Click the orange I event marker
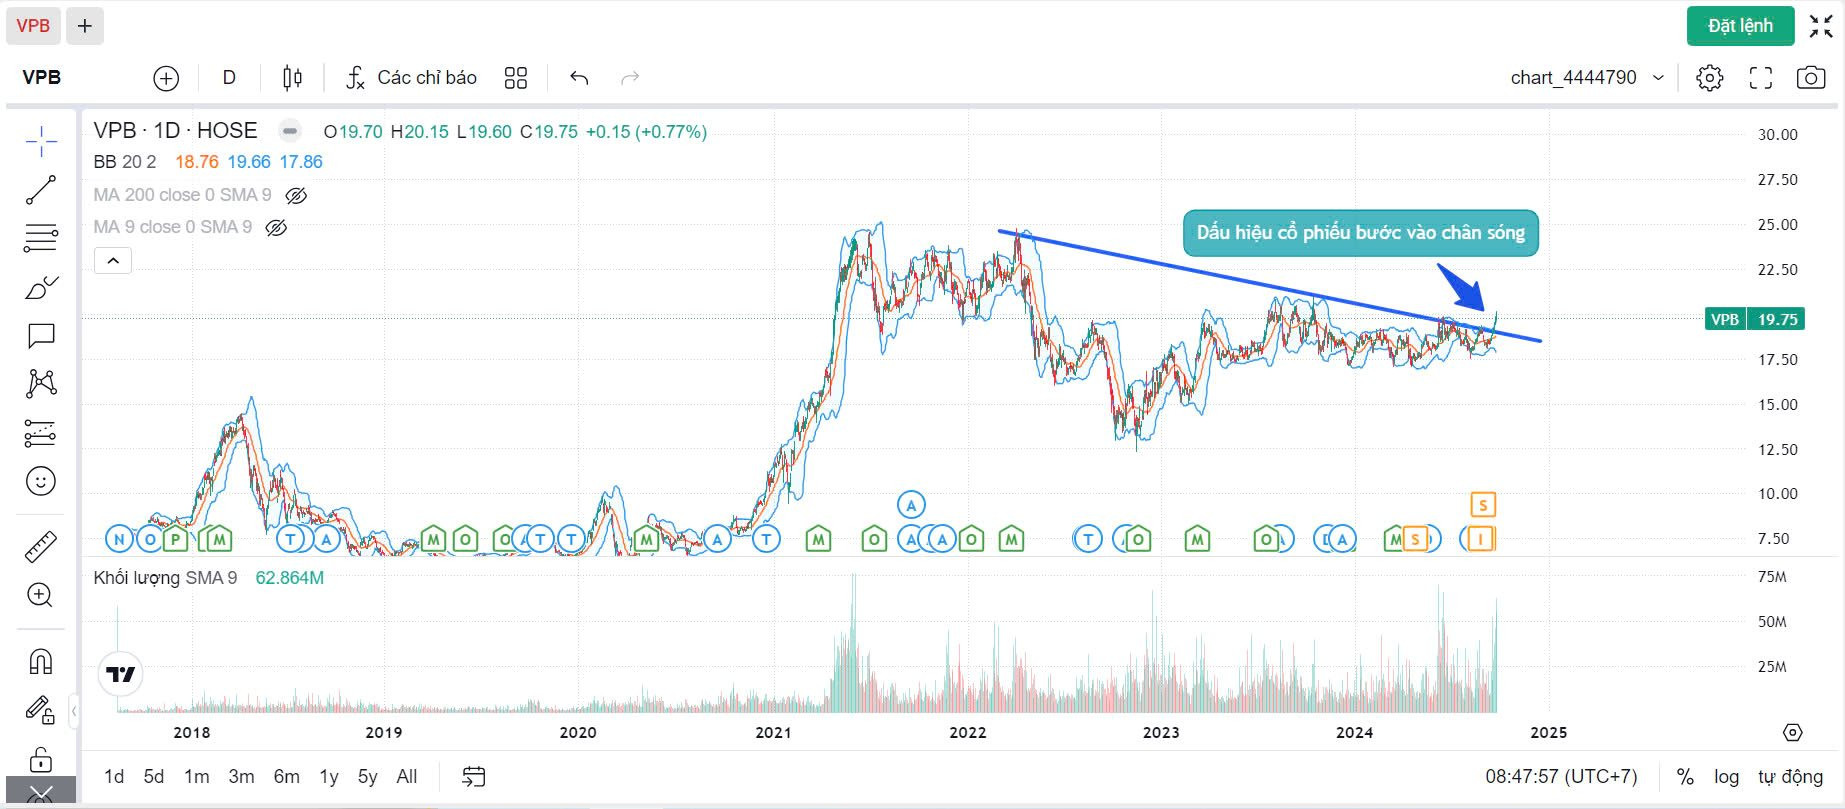 (1481, 540)
